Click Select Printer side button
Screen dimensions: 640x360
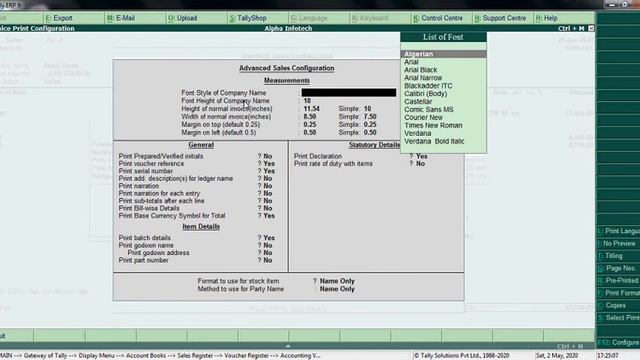[618, 318]
